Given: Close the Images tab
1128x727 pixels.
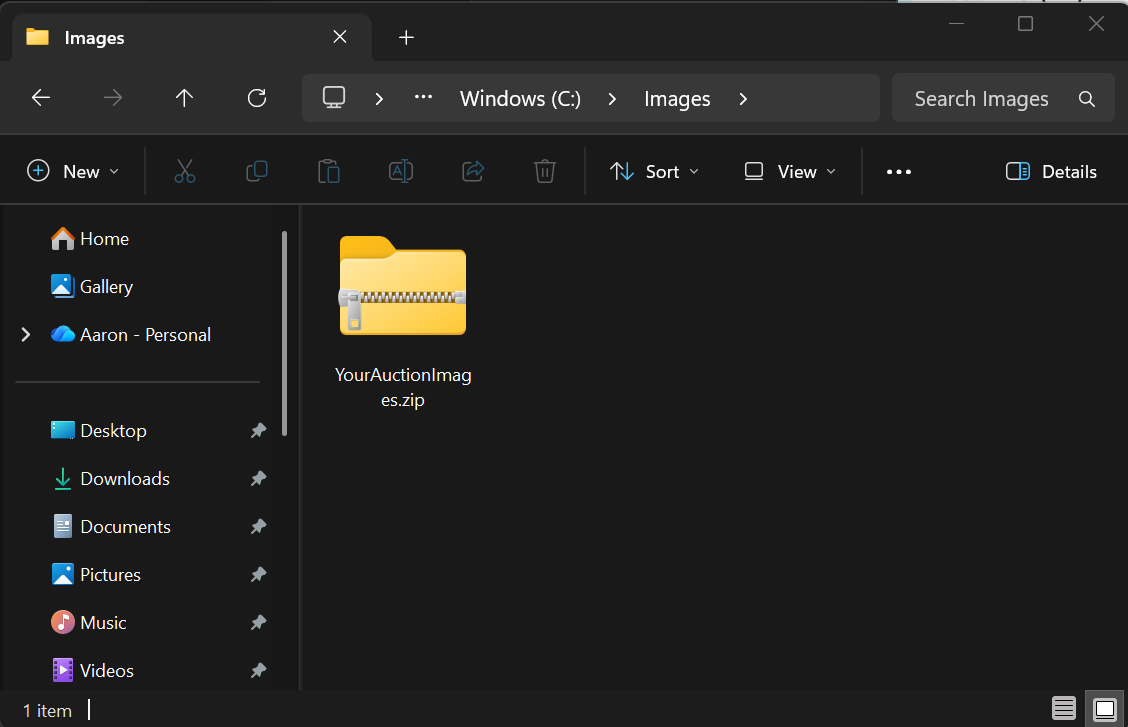Looking at the screenshot, I should pyautogui.click(x=340, y=37).
